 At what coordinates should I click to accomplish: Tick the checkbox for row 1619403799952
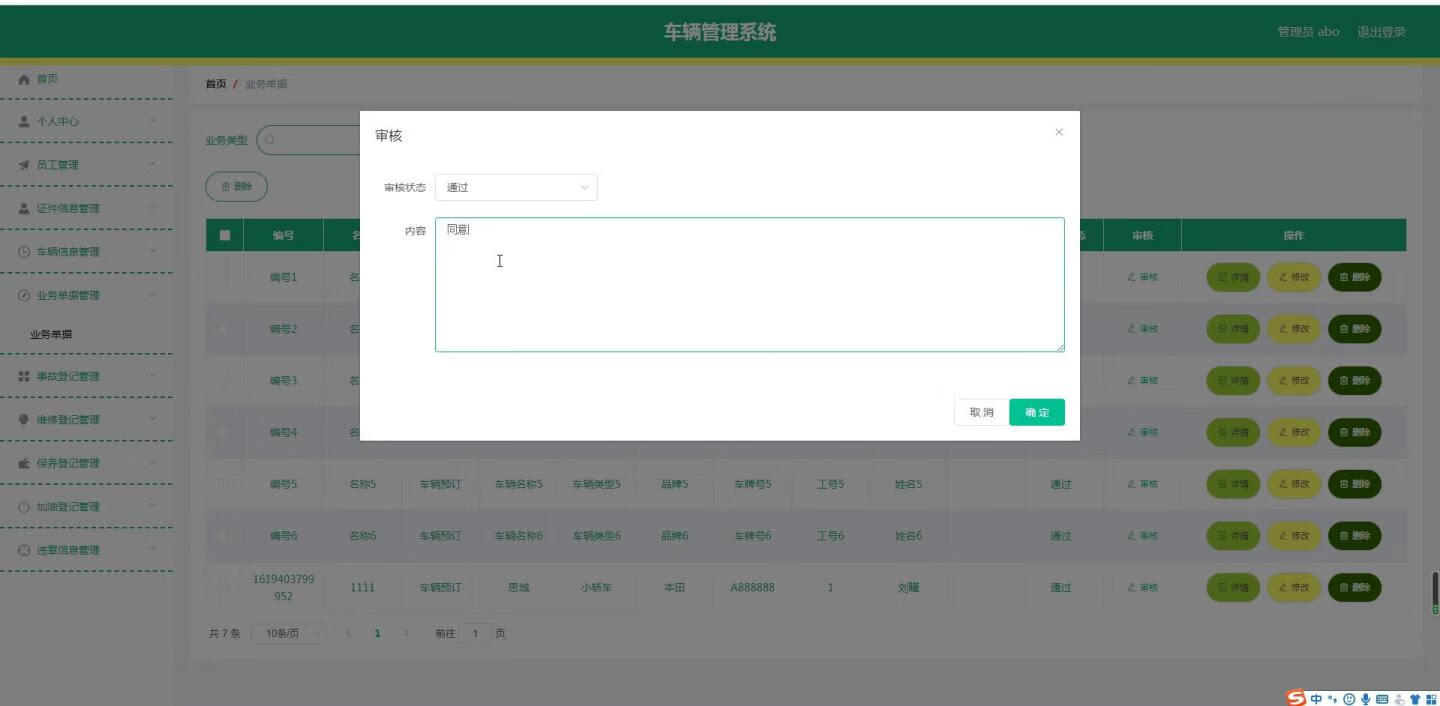click(x=225, y=588)
